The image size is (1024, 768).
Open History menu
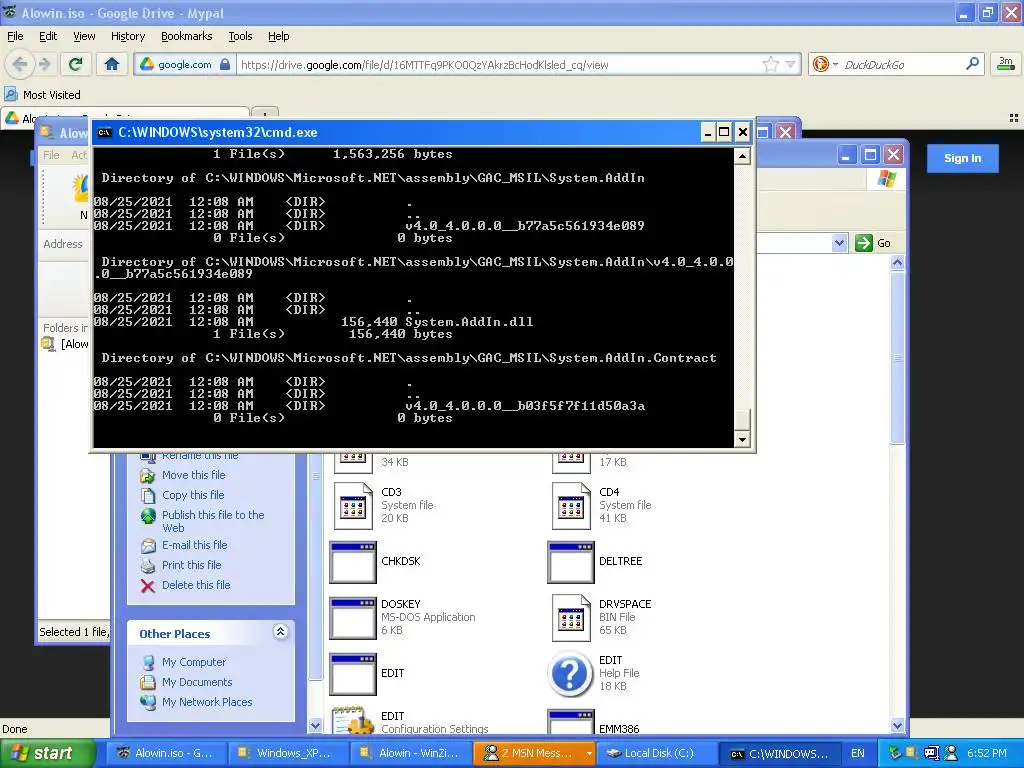coord(128,37)
